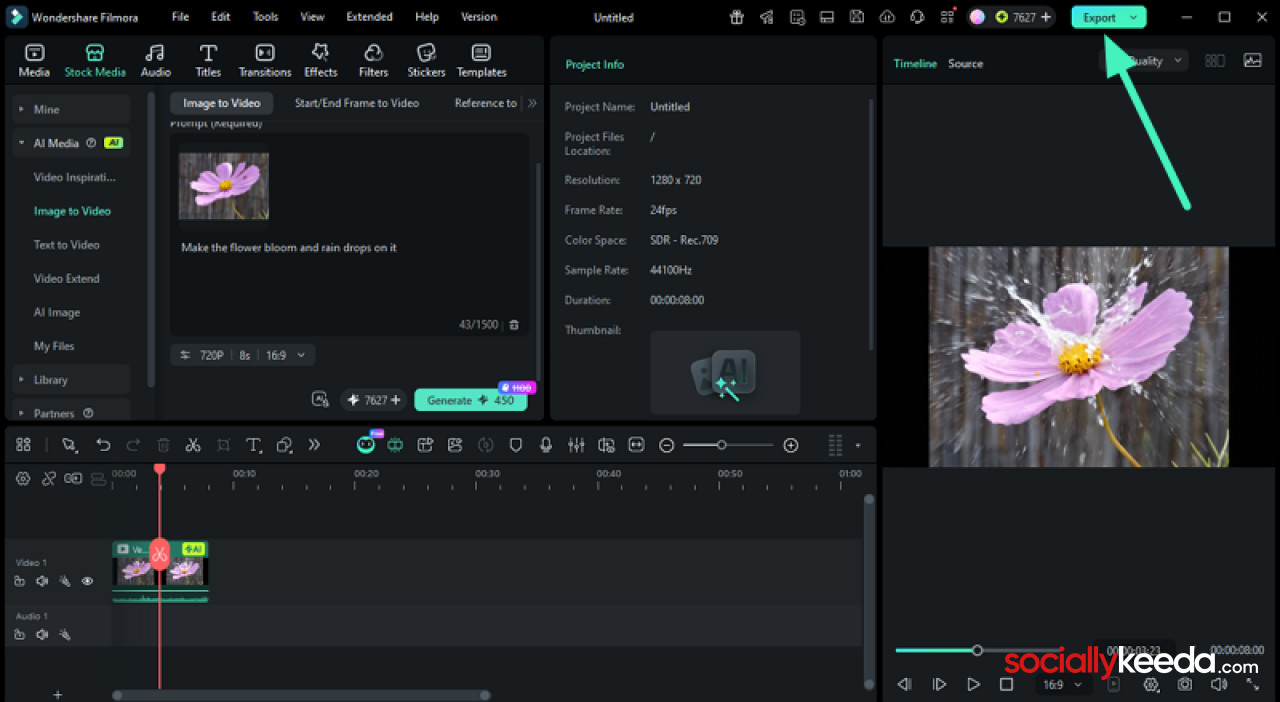The width and height of the screenshot is (1280, 702).
Task: Zoom out the timeline with minus icon
Action: click(x=667, y=445)
